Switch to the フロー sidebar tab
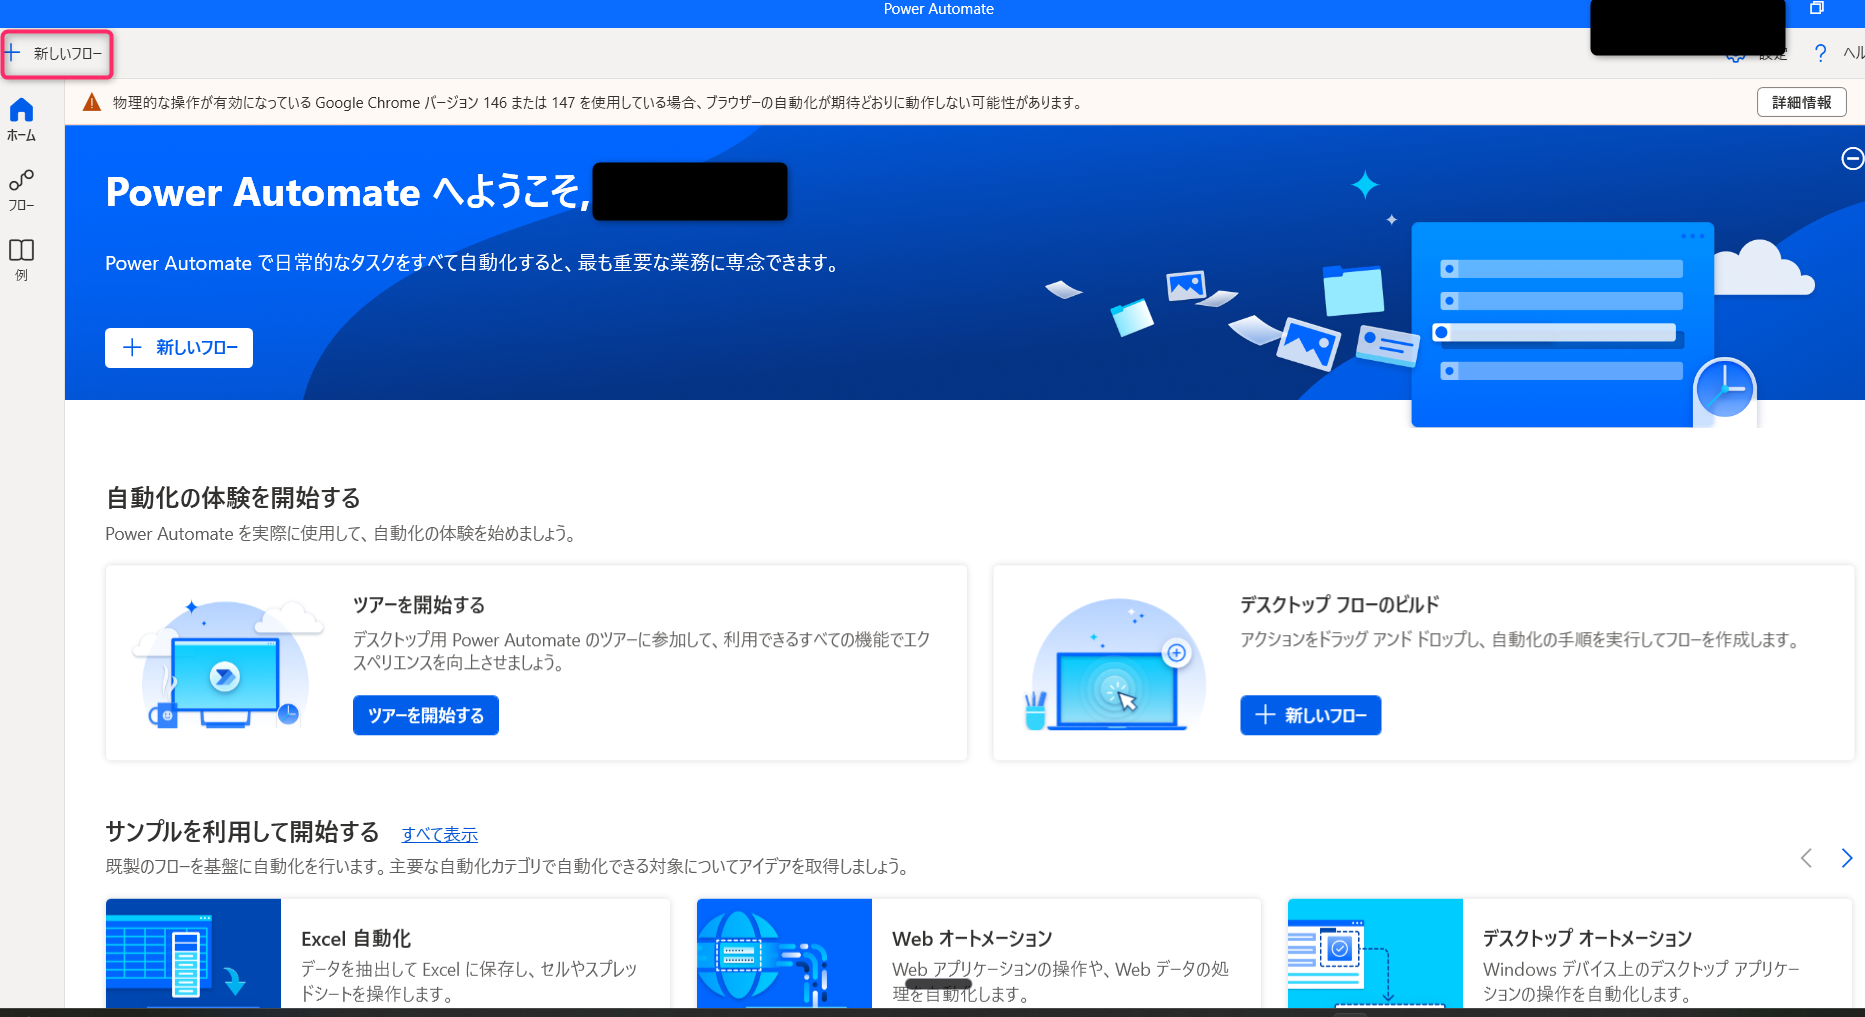Viewport: 1865px width, 1017px height. (21, 190)
